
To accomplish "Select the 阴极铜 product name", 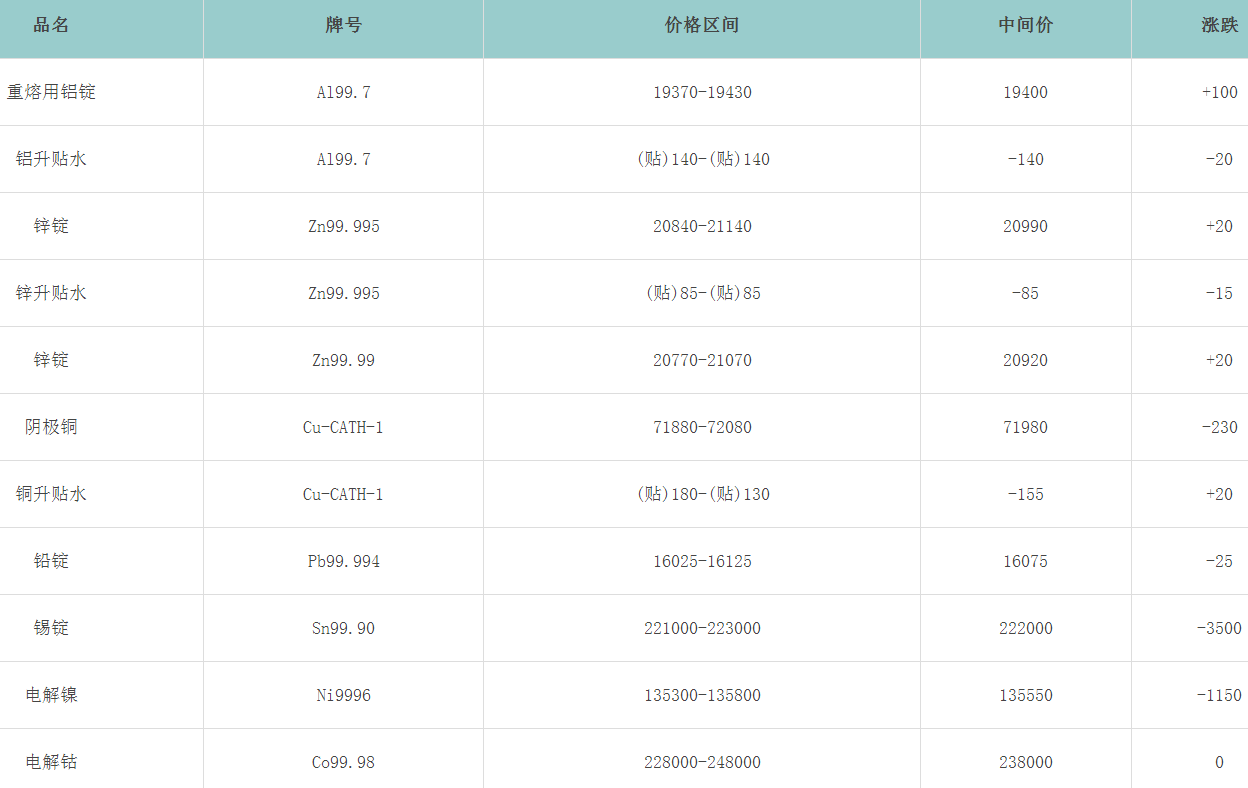I will (x=51, y=427).
